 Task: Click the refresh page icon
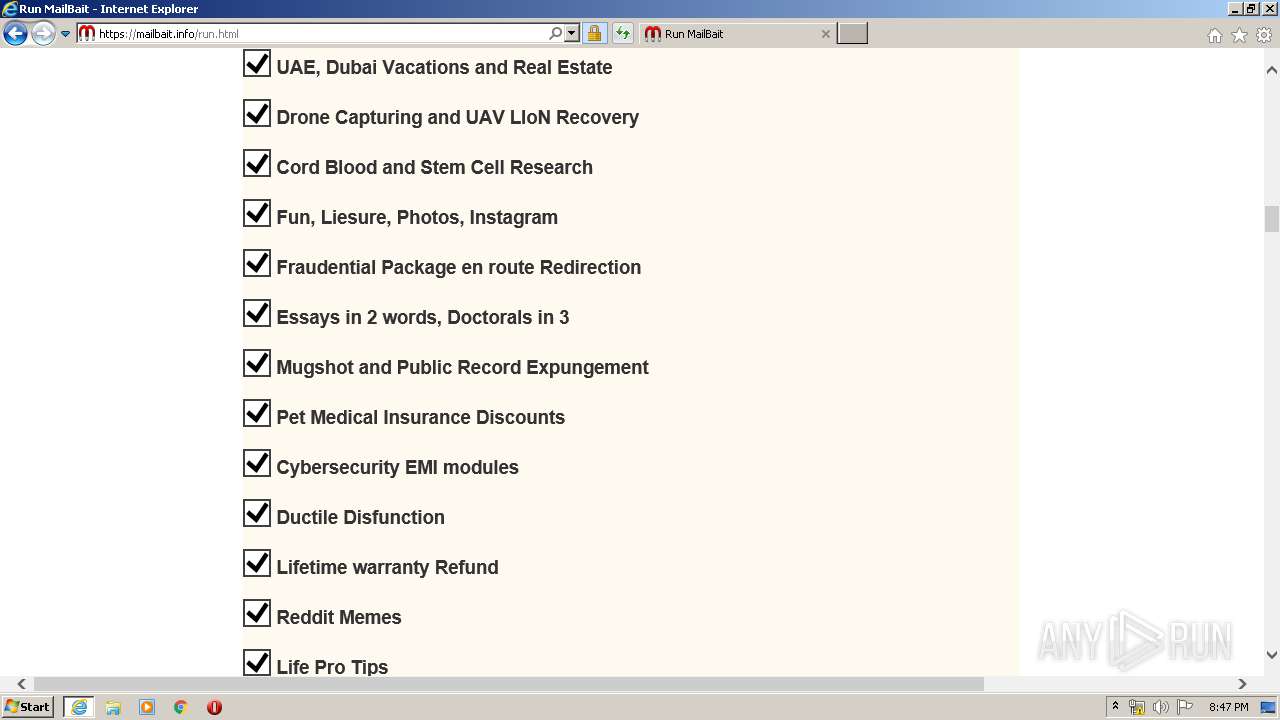point(623,34)
